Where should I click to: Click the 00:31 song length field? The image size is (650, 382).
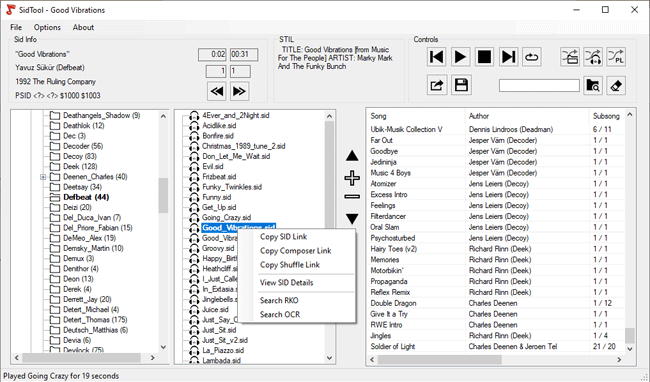coord(244,54)
